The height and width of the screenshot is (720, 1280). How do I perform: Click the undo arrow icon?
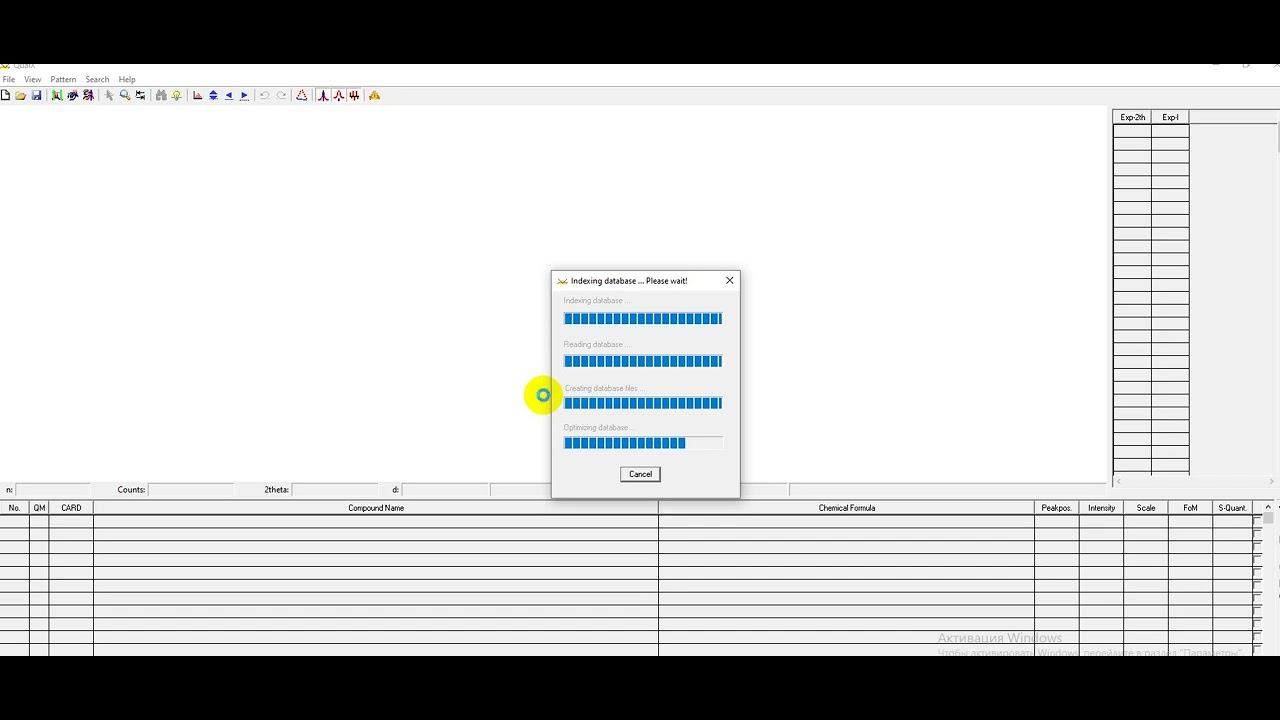[x=265, y=95]
